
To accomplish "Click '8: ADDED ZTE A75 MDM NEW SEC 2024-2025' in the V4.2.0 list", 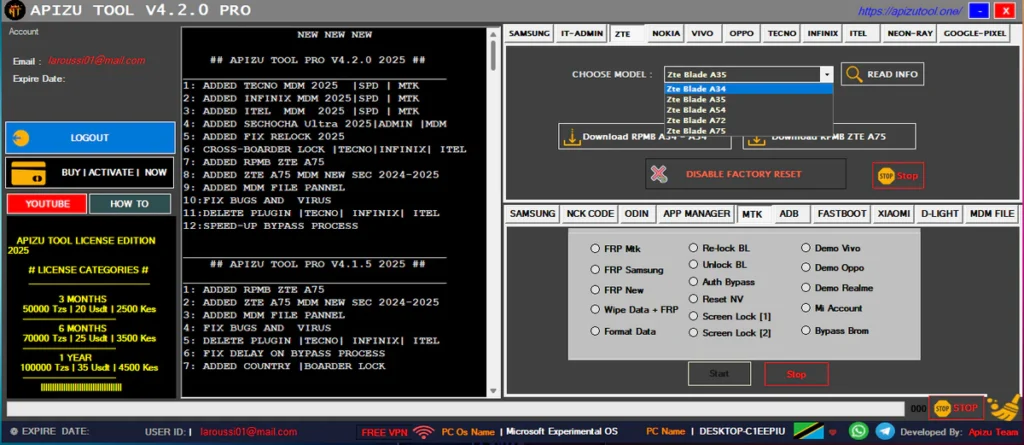I will pyautogui.click(x=311, y=175).
